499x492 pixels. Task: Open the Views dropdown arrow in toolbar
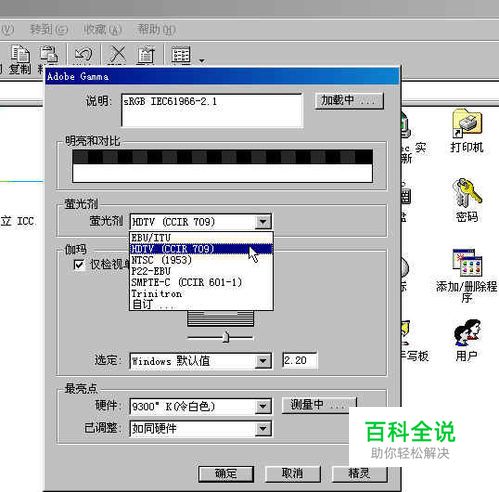(x=202, y=60)
